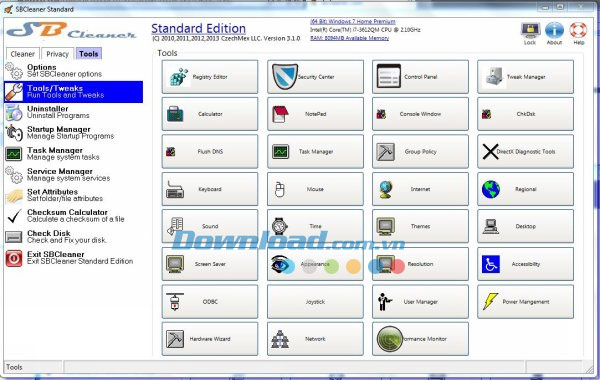Click the Standard Edition heading link
The image size is (600, 380).
coord(198,28)
